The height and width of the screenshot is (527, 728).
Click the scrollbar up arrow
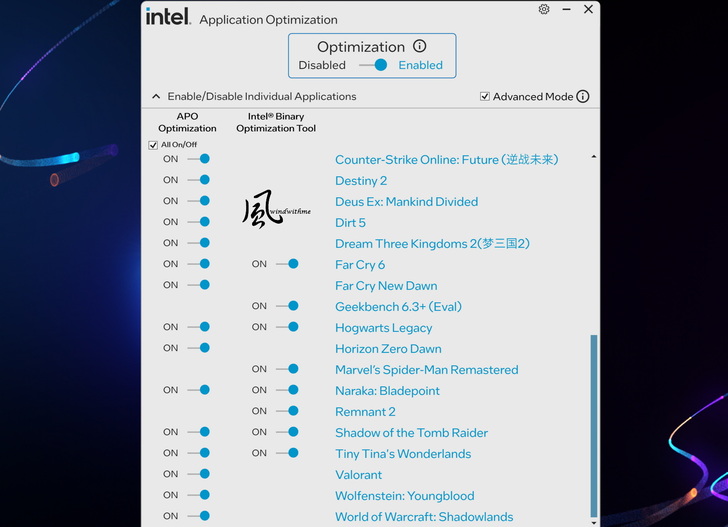593,157
